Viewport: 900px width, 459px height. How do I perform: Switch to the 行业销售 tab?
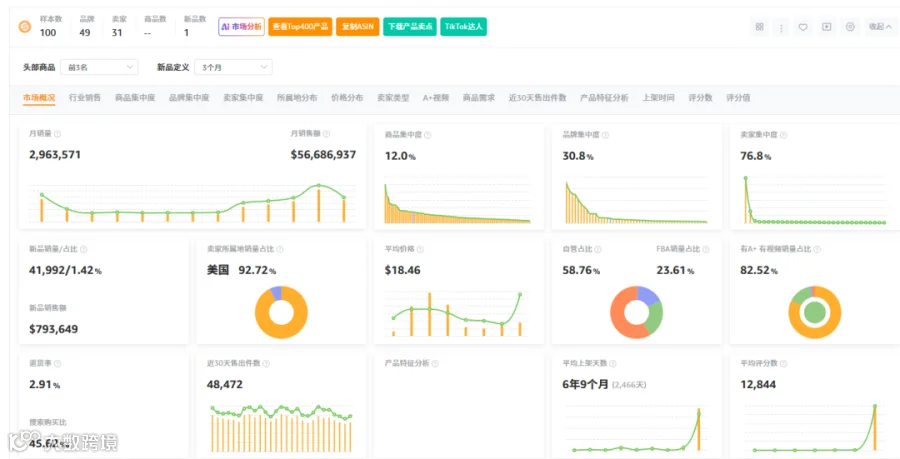click(85, 98)
